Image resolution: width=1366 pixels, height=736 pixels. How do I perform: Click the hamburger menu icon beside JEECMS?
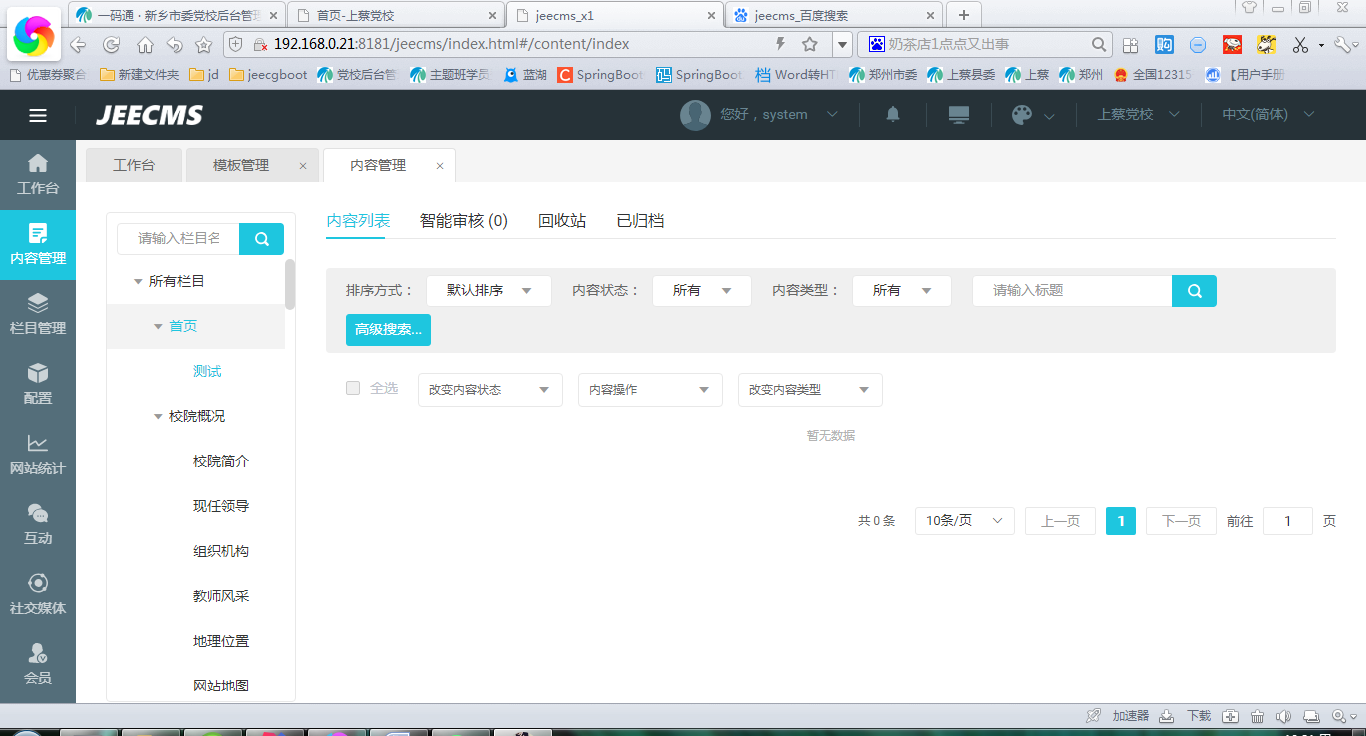click(38, 115)
